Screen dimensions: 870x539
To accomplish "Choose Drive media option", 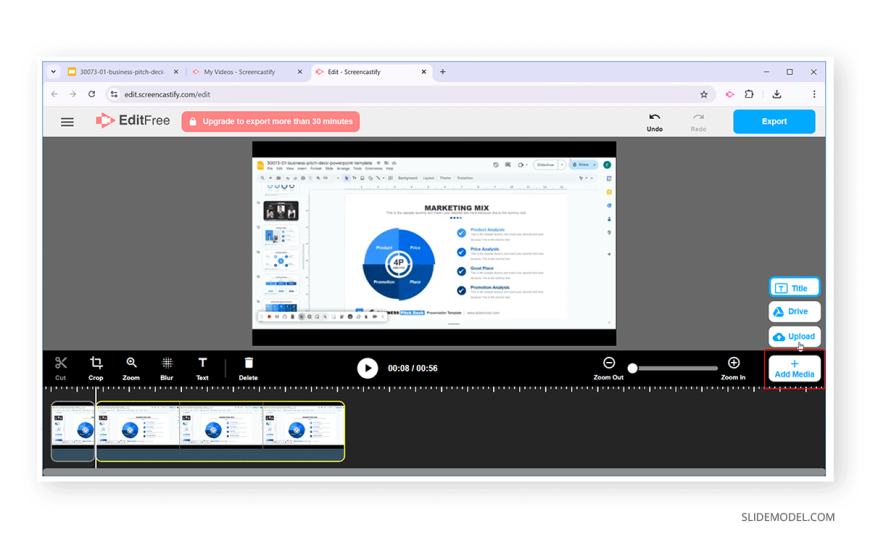I will pos(794,311).
